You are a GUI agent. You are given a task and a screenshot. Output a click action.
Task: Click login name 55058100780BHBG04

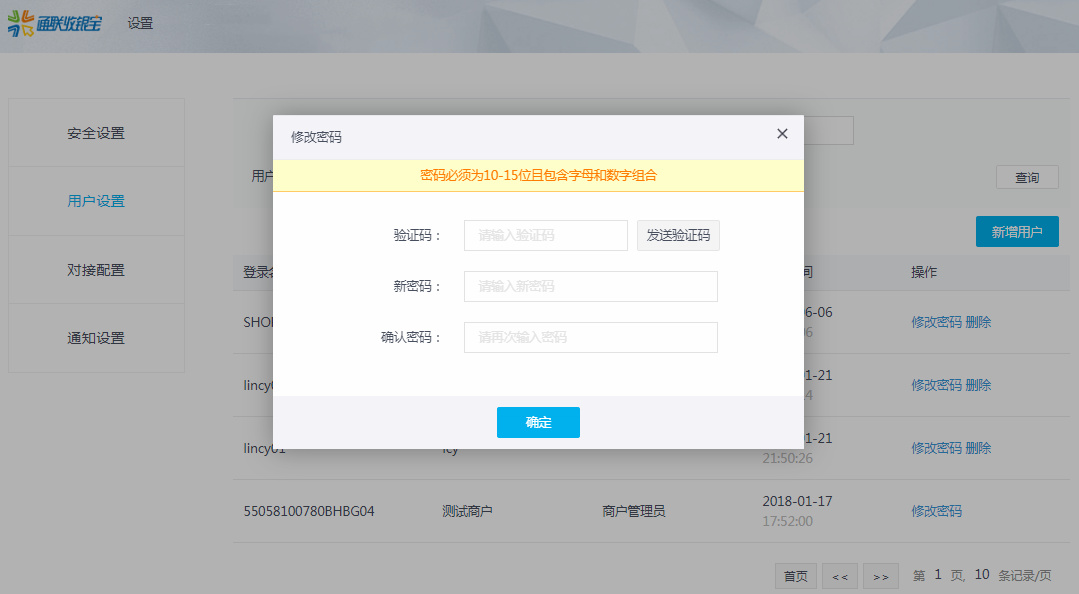coord(309,511)
